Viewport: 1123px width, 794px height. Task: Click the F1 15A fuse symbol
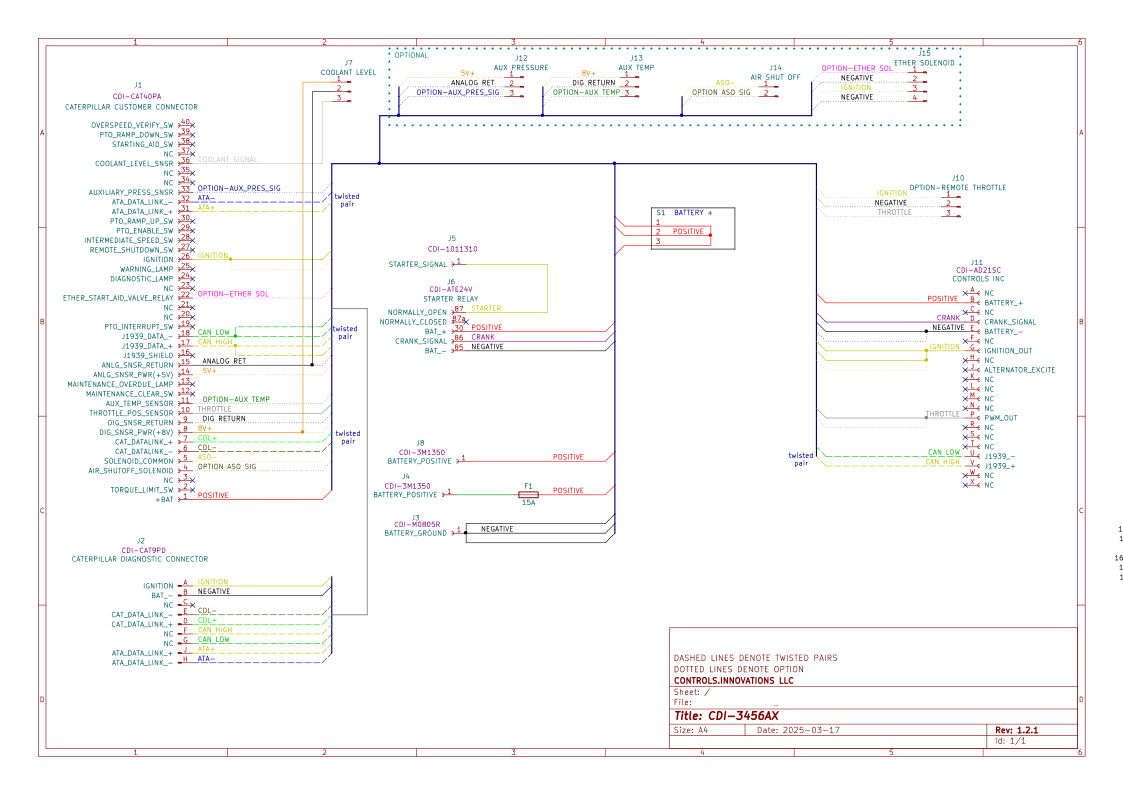click(x=528, y=495)
